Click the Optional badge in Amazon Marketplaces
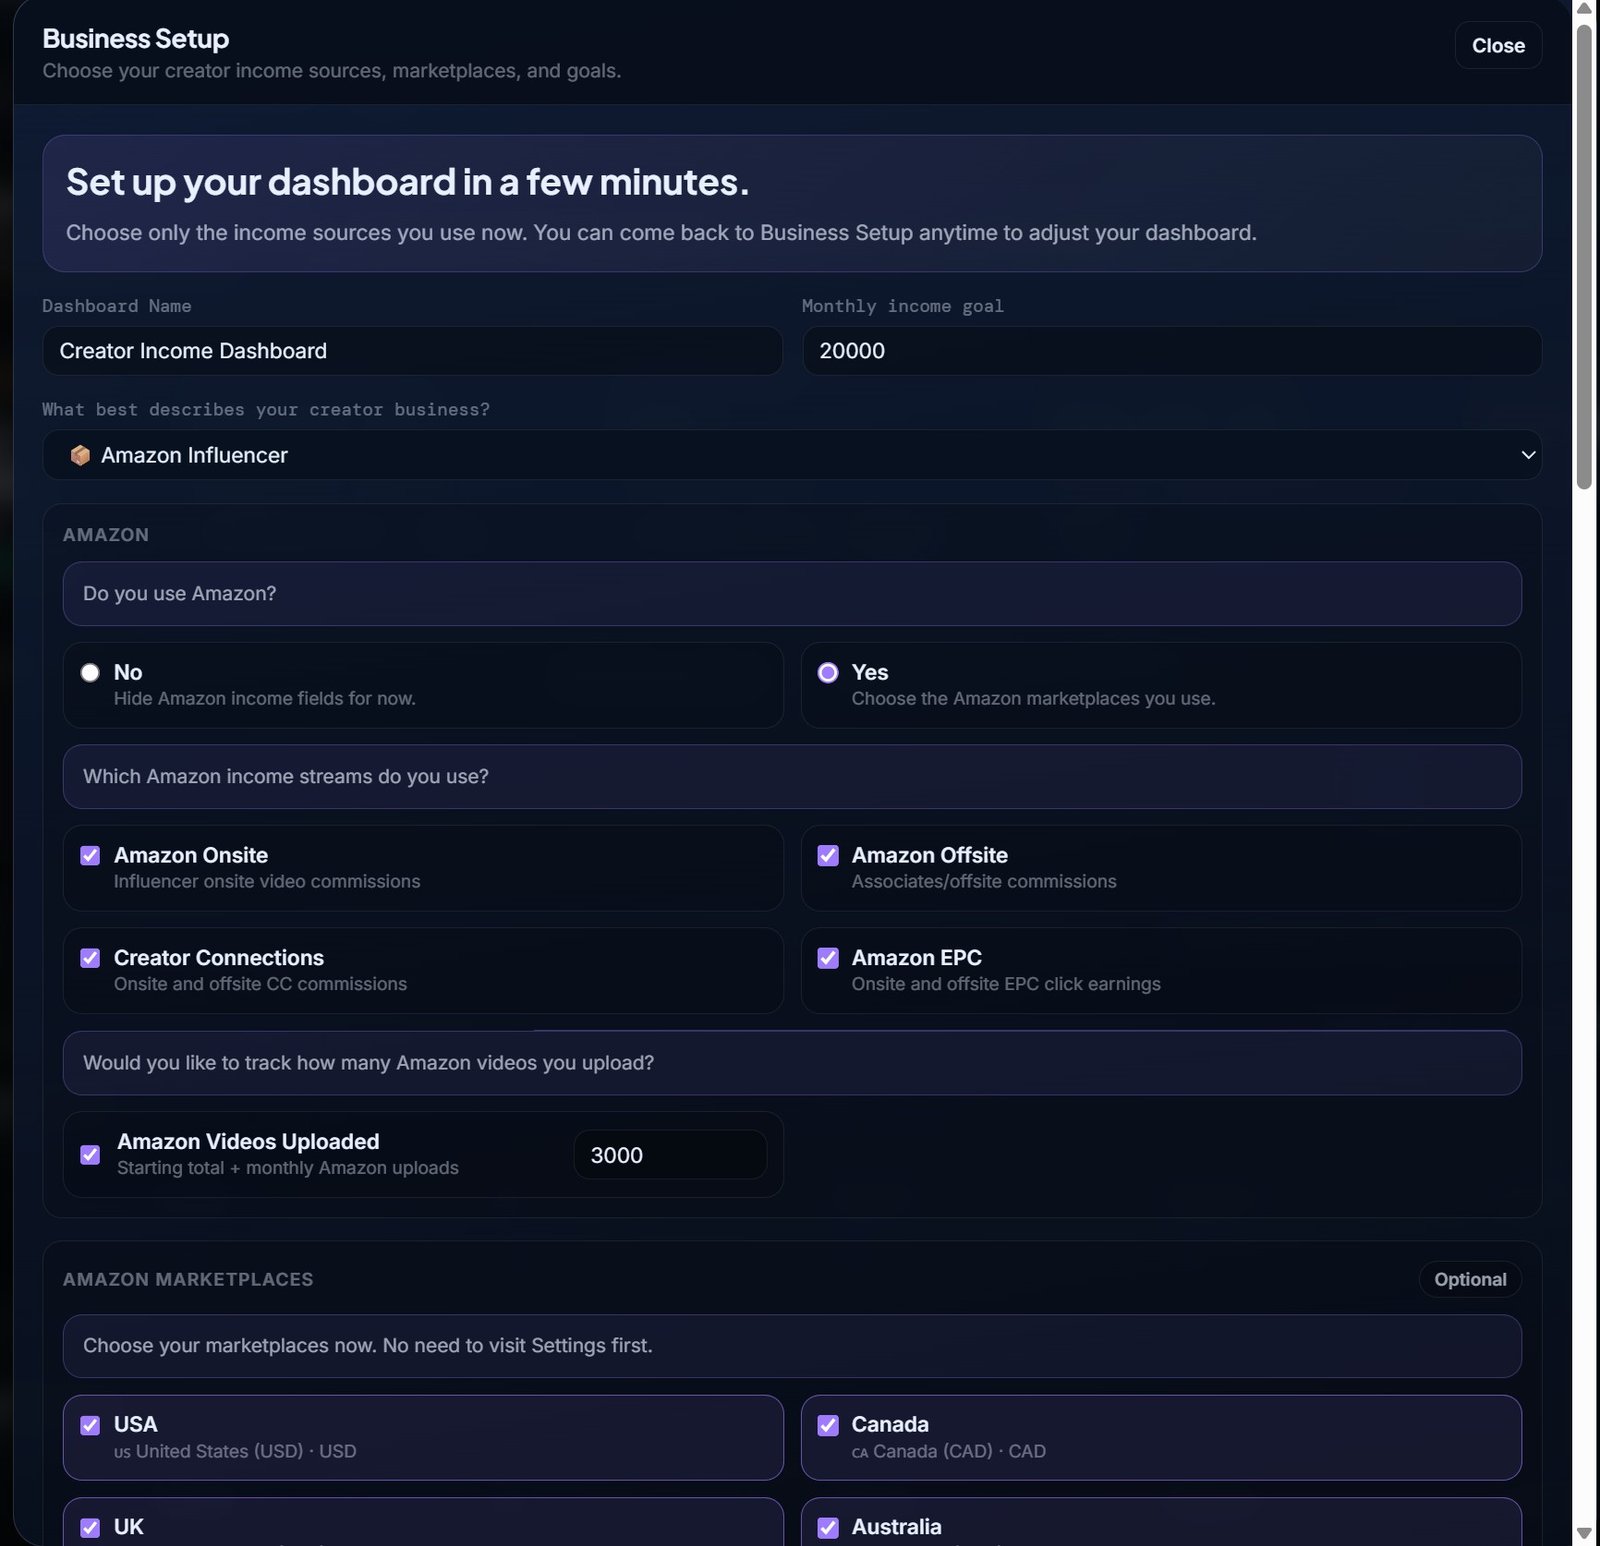Viewport: 1600px width, 1546px height. (1470, 1280)
